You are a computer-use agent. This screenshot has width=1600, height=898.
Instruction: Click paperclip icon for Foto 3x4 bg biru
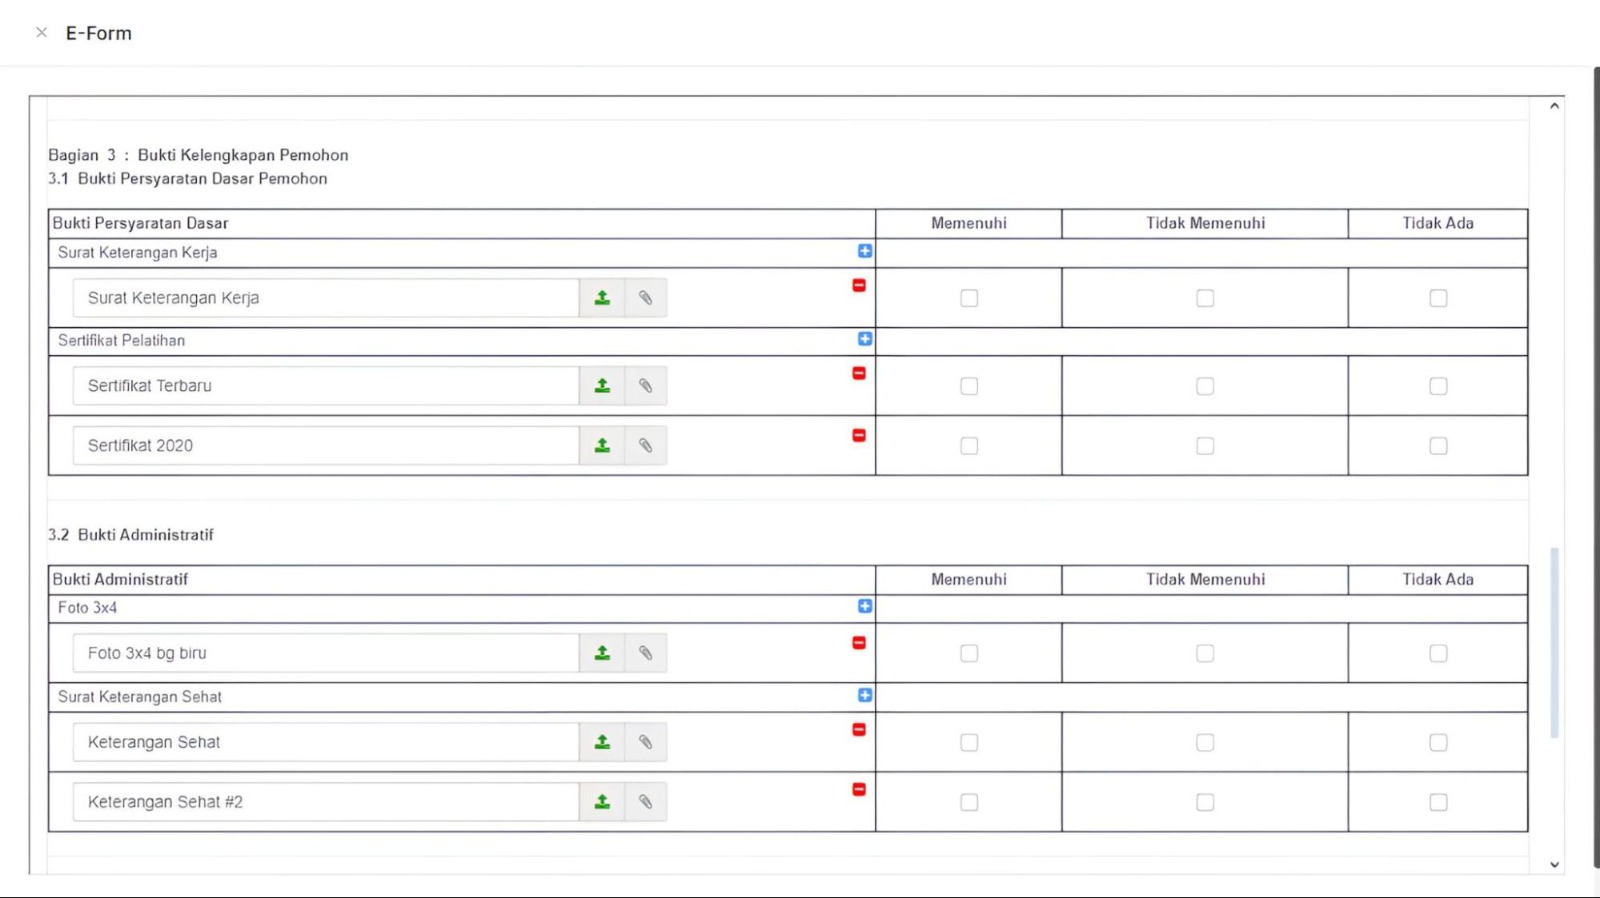click(x=646, y=653)
